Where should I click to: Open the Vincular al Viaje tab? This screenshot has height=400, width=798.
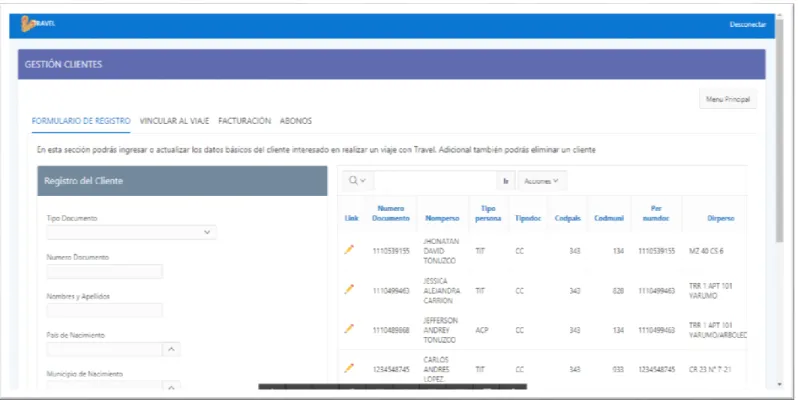(174, 121)
